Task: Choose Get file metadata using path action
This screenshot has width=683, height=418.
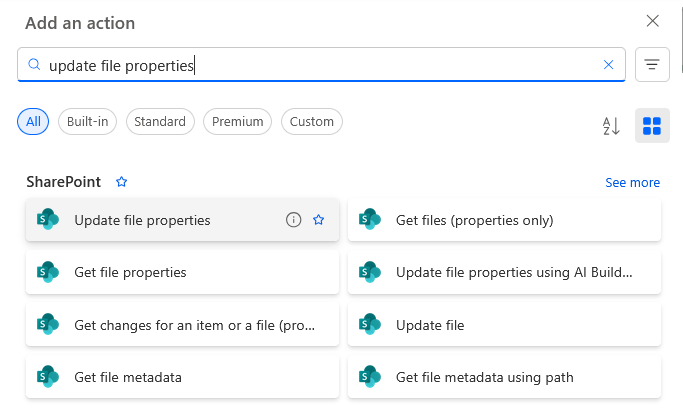Action: point(504,377)
